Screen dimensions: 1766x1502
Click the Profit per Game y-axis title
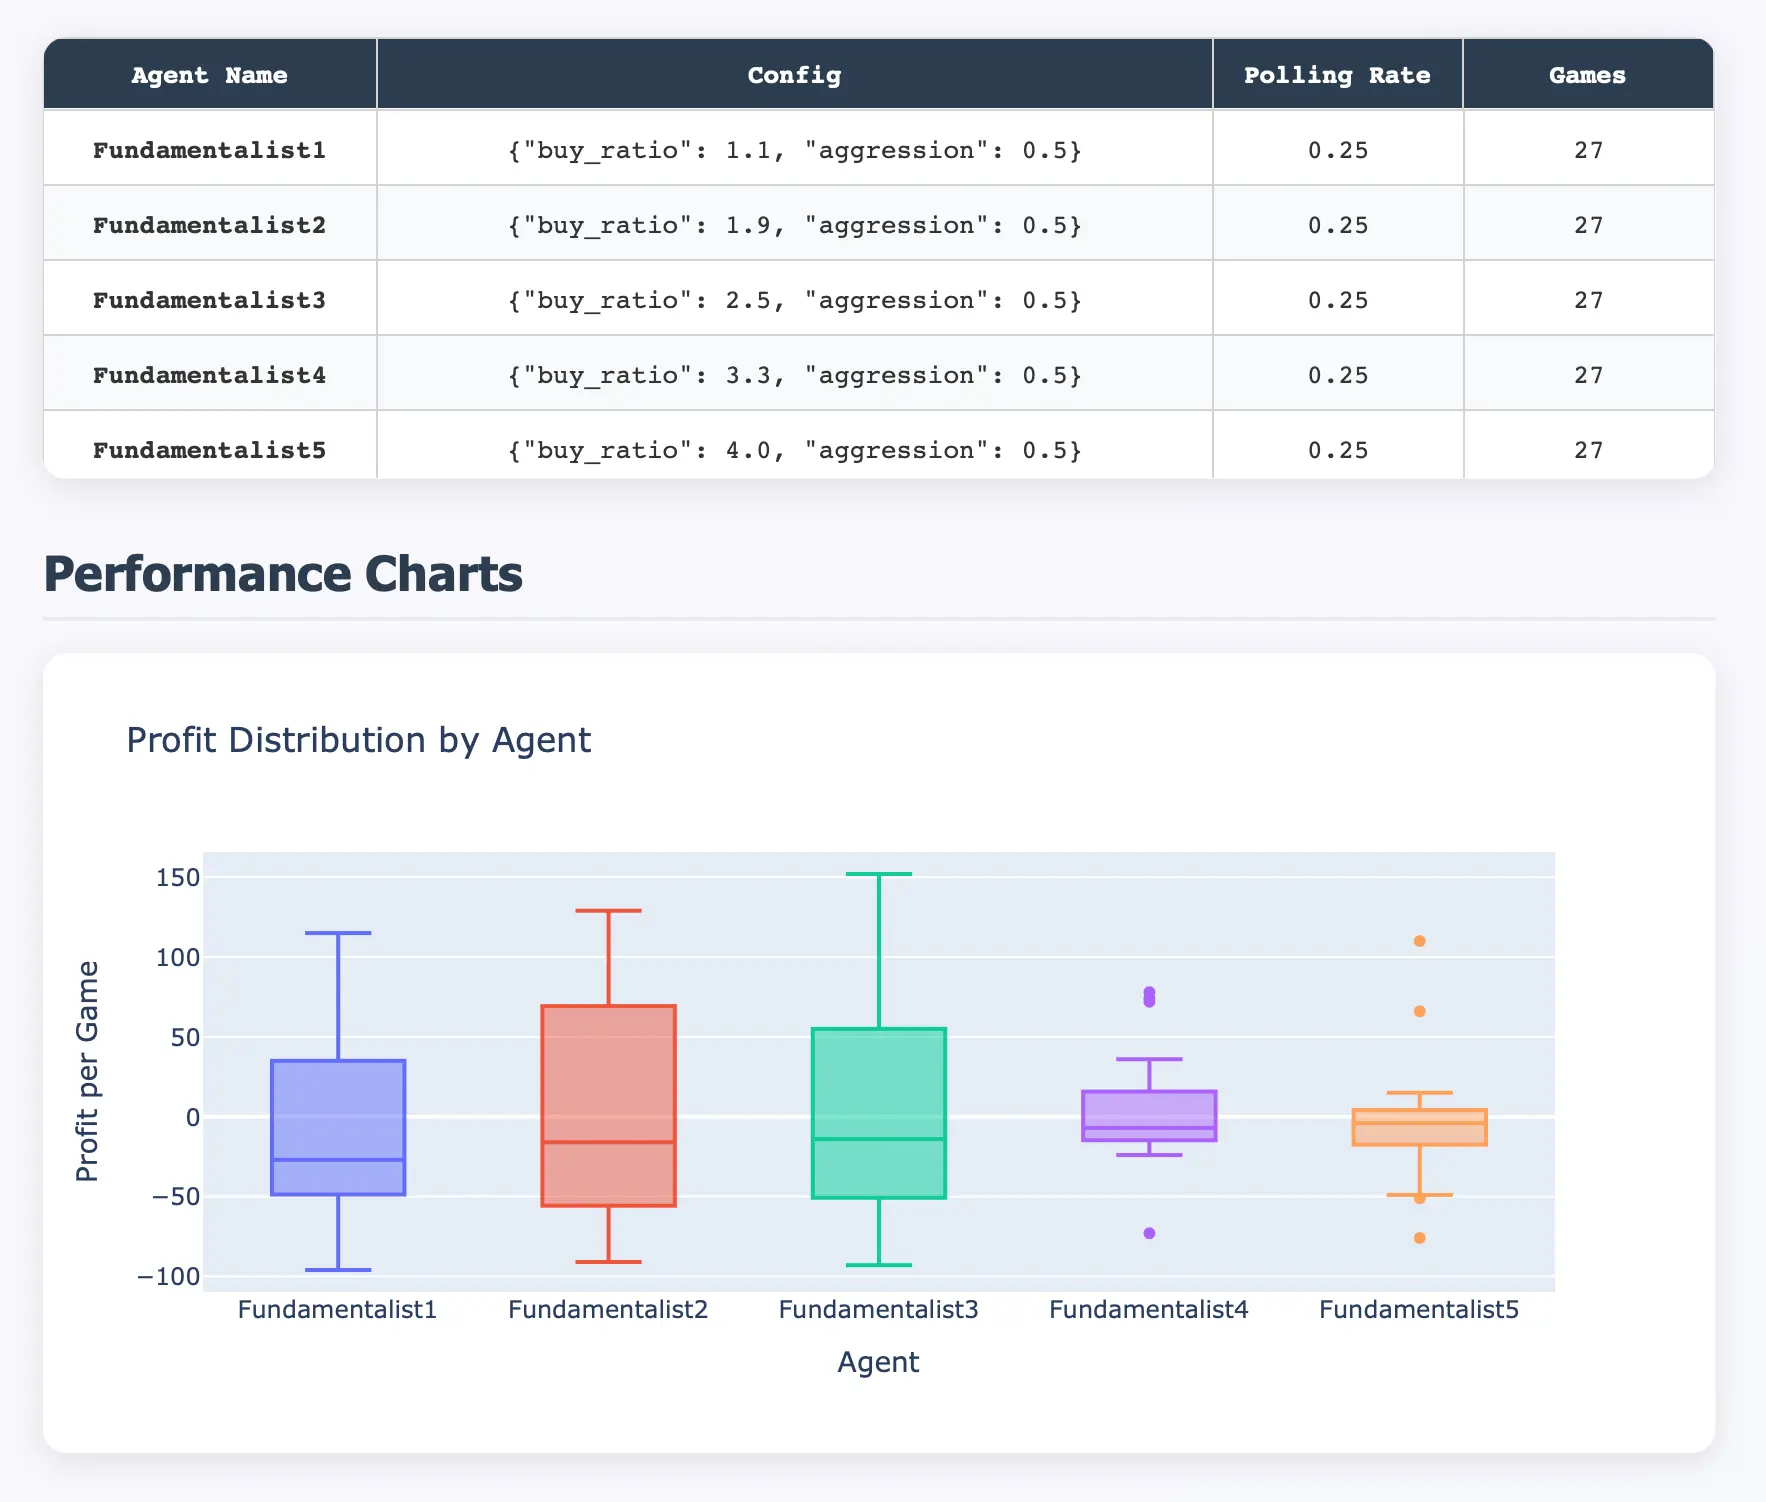pyautogui.click(x=88, y=1071)
